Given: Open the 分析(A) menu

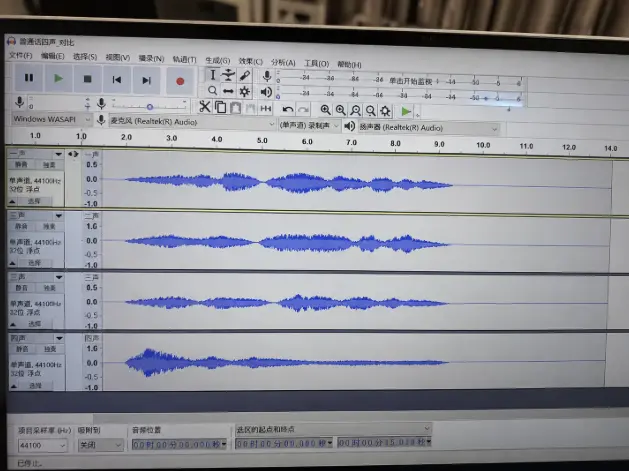Looking at the screenshot, I should (x=283, y=63).
